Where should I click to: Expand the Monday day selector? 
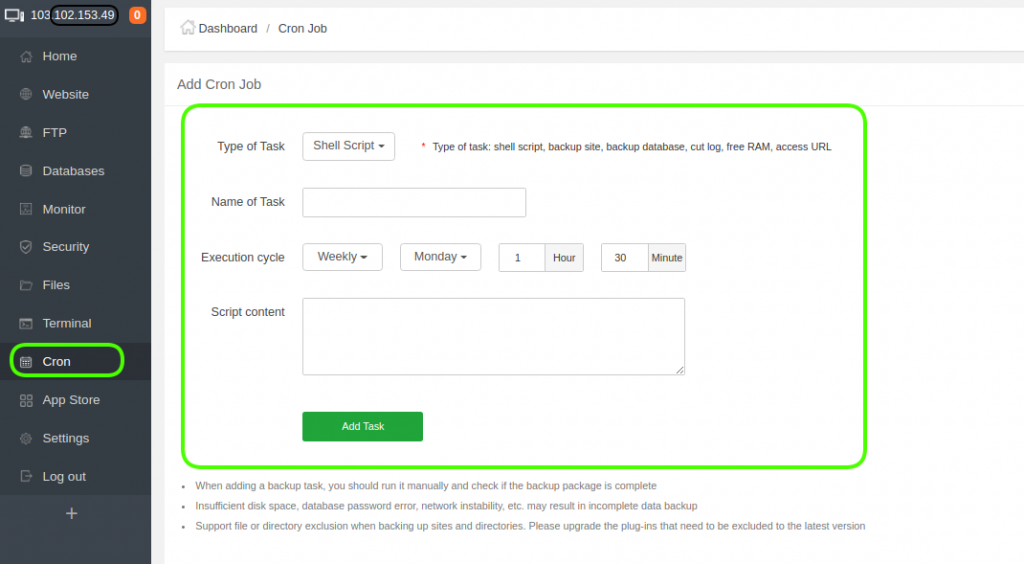pyautogui.click(x=440, y=257)
